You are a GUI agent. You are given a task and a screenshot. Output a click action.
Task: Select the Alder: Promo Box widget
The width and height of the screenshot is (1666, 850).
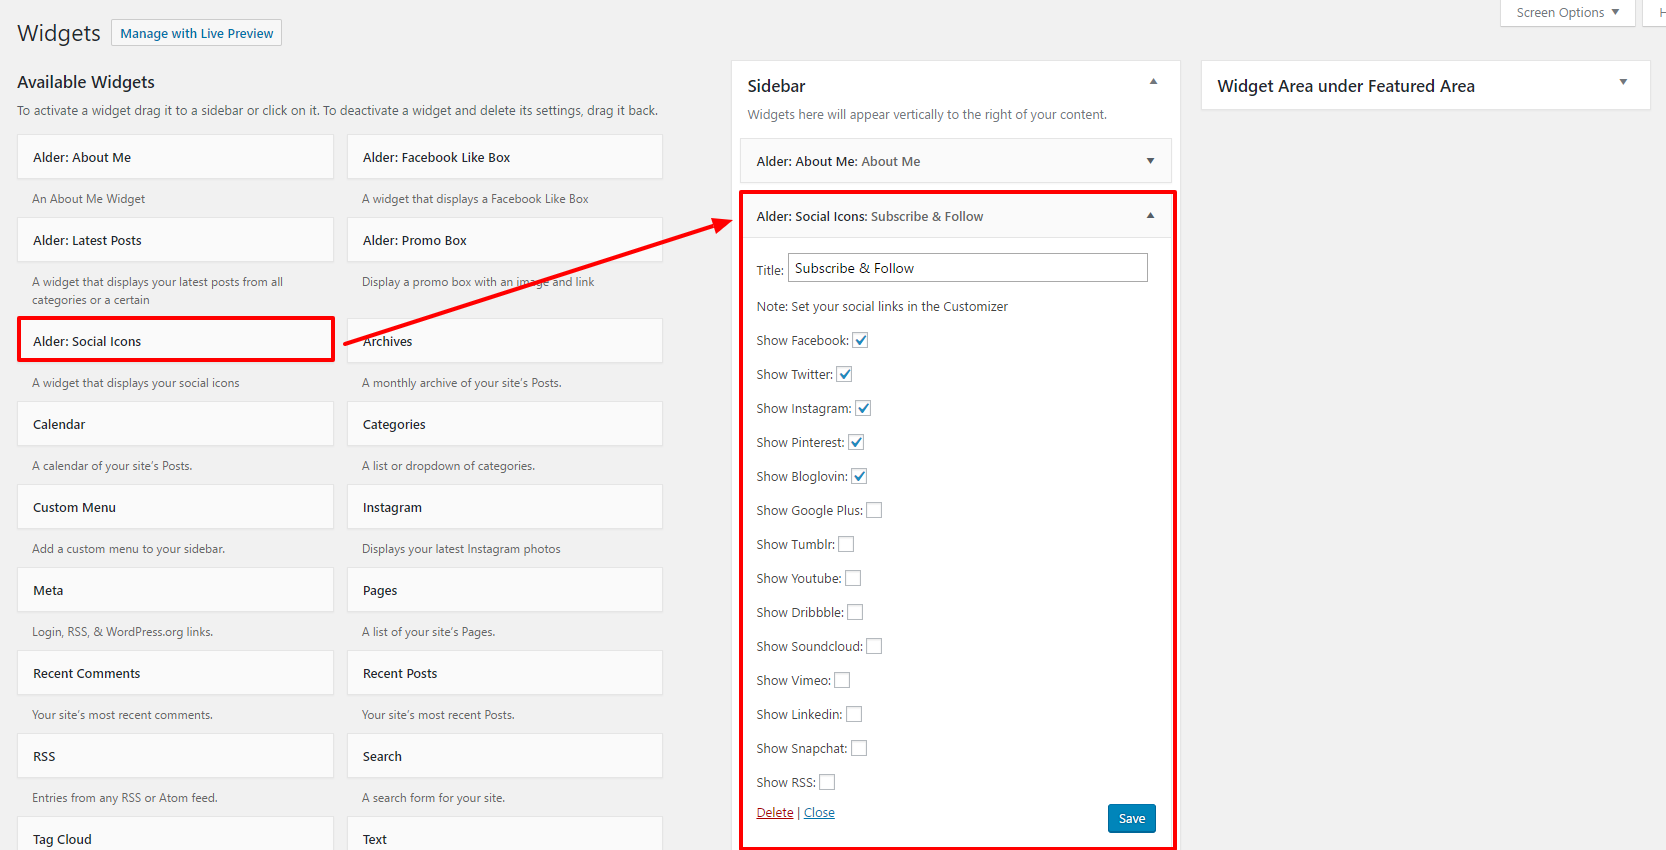pos(504,240)
